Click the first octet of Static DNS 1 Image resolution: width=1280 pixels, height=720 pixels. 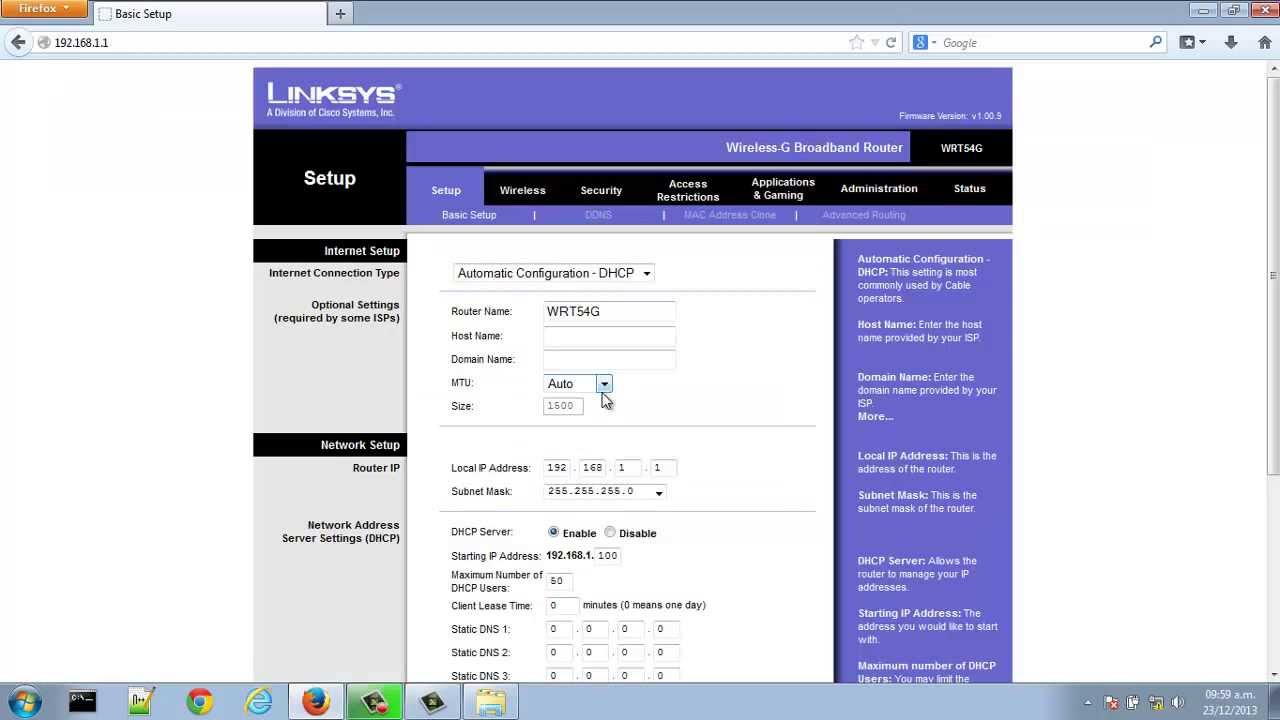[558, 629]
